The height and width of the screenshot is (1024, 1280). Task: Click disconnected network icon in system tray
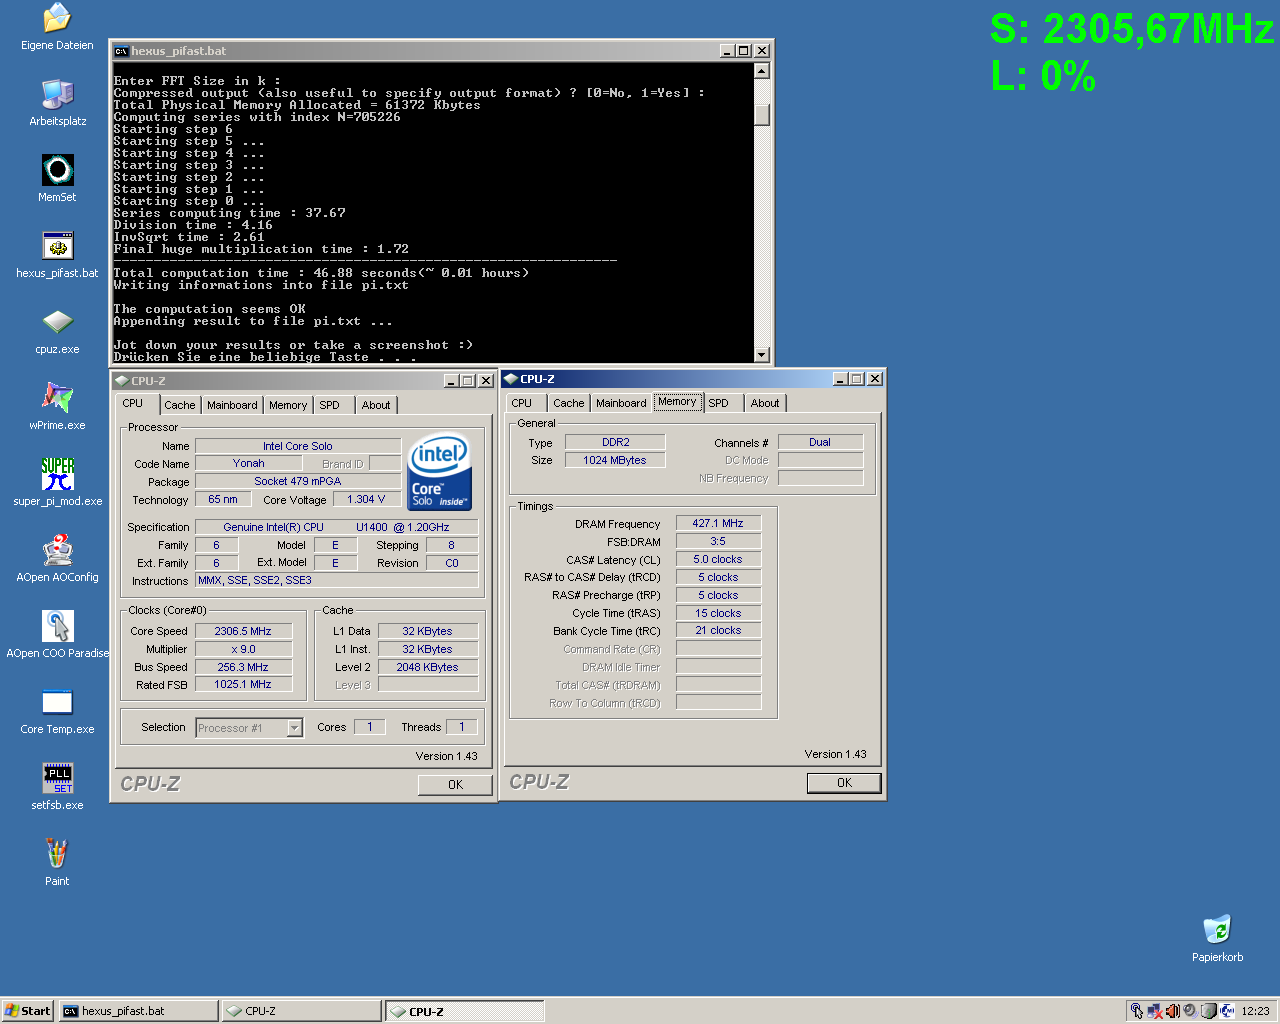[x=1155, y=1011]
